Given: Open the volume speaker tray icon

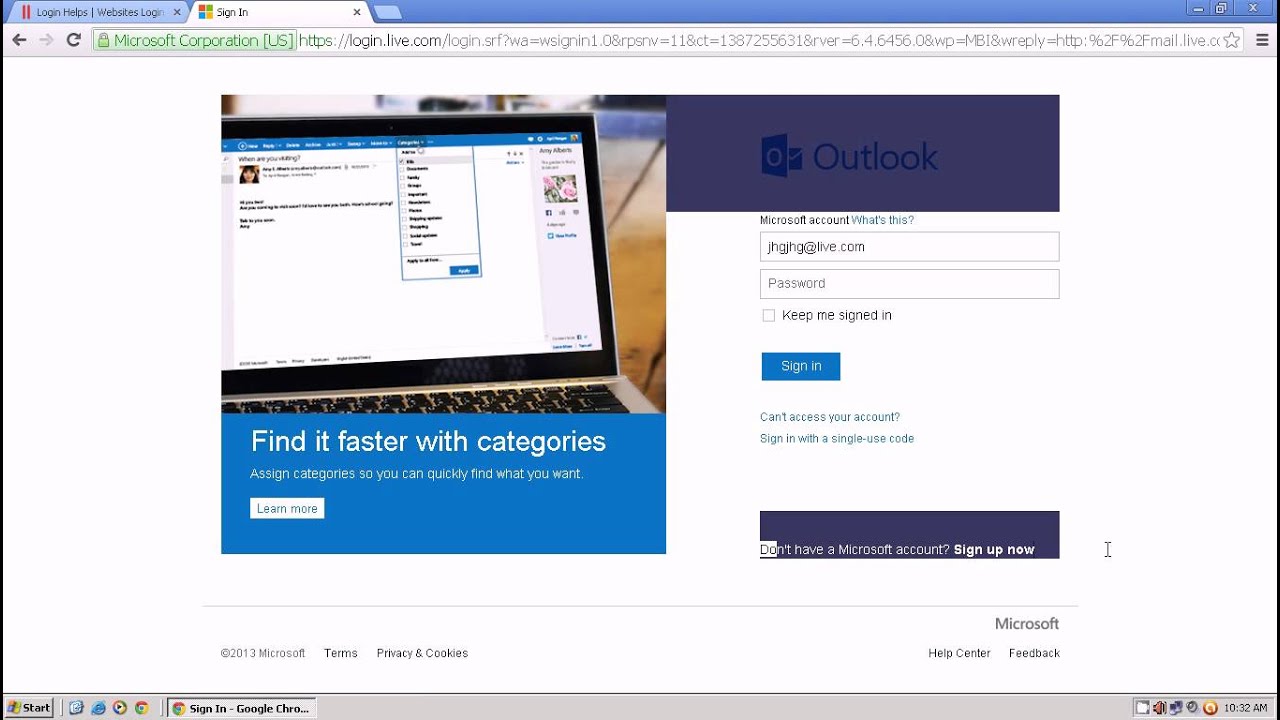Looking at the screenshot, I should tap(1159, 708).
